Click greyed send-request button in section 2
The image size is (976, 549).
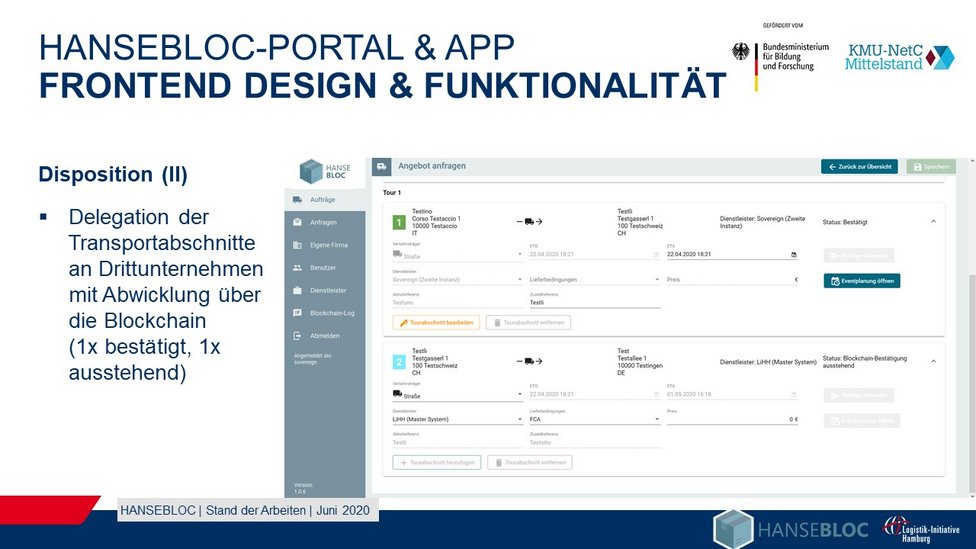859,395
